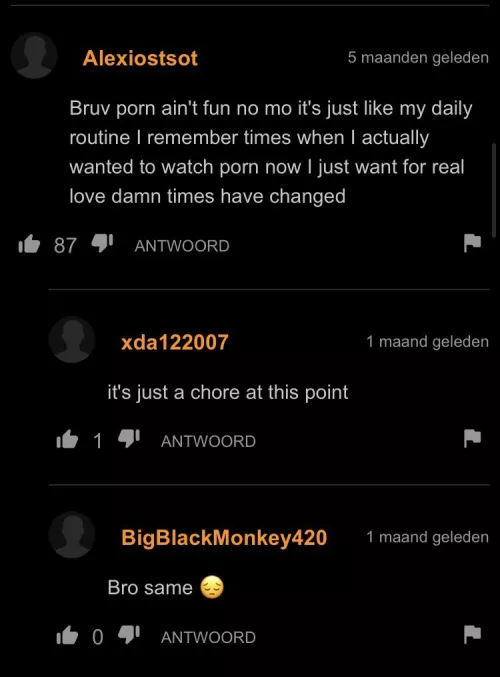The image size is (500, 677).
Task: Reply to xda122007 via ANTWOORD
Action: 208,441
